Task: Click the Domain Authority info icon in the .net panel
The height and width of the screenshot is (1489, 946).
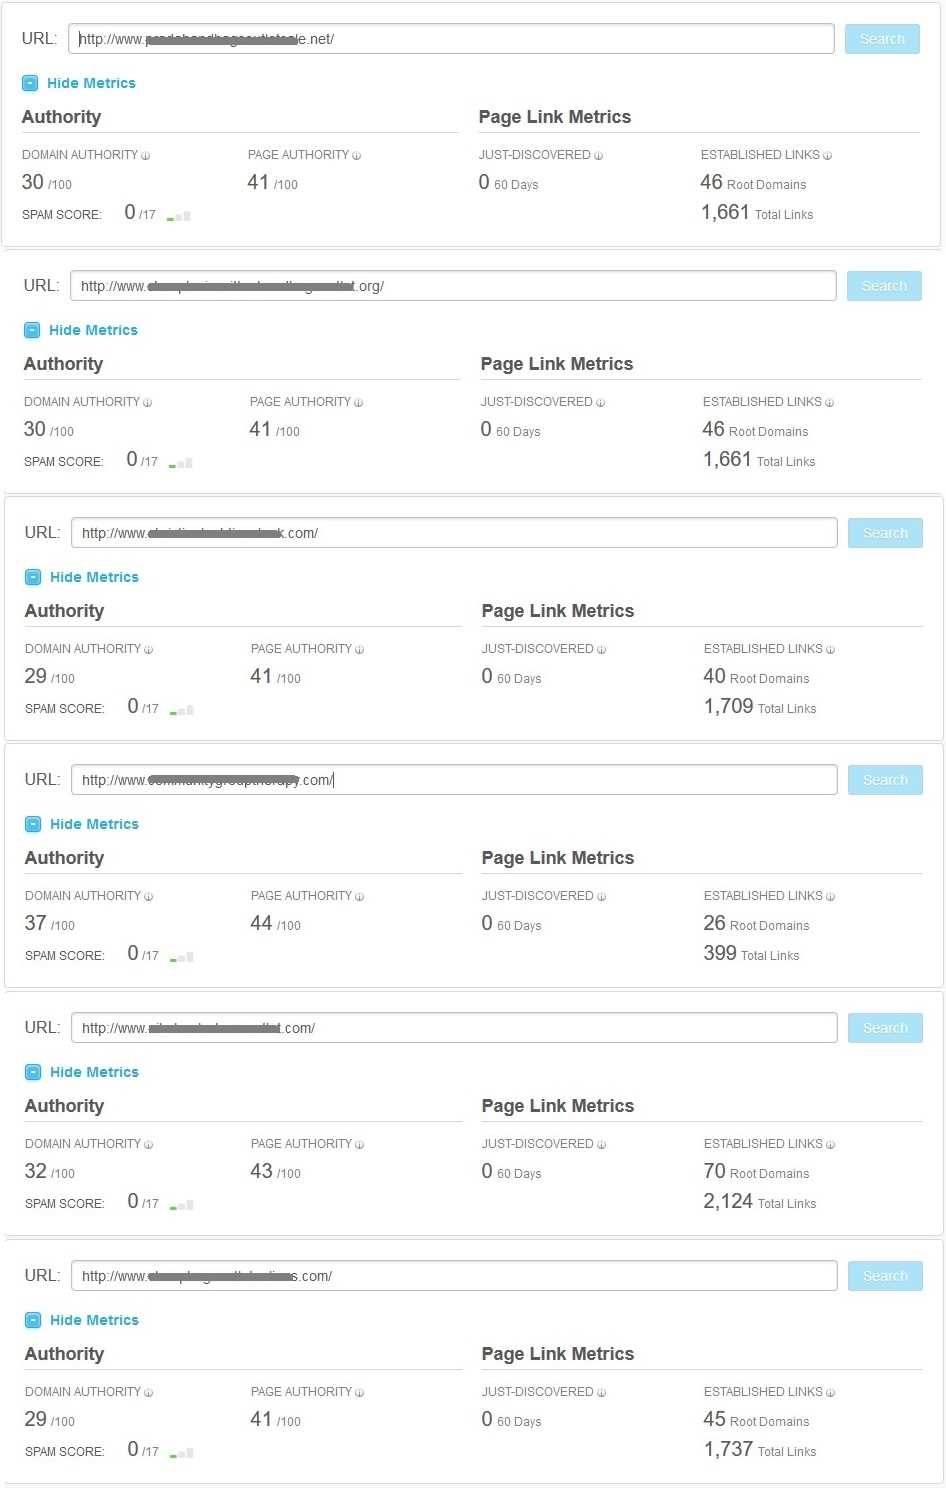Action: click(146, 156)
